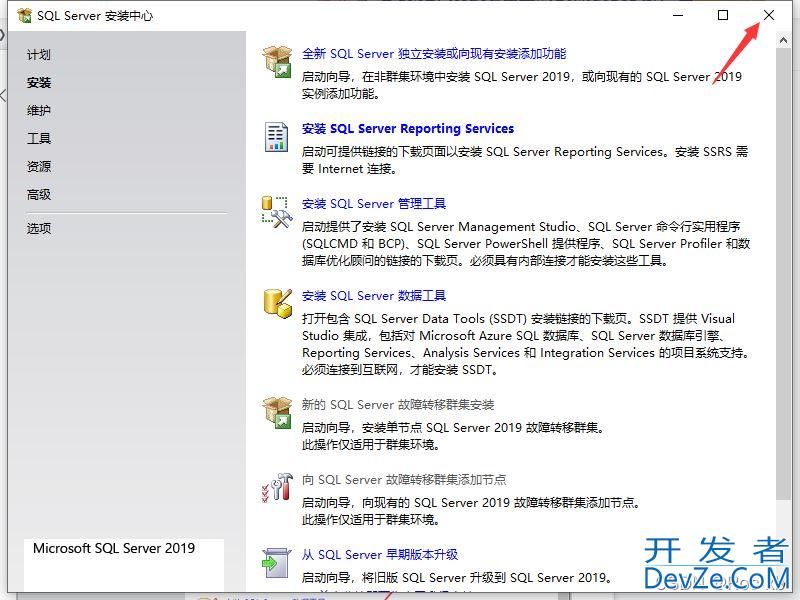Click the add node hammer icon

(277, 487)
